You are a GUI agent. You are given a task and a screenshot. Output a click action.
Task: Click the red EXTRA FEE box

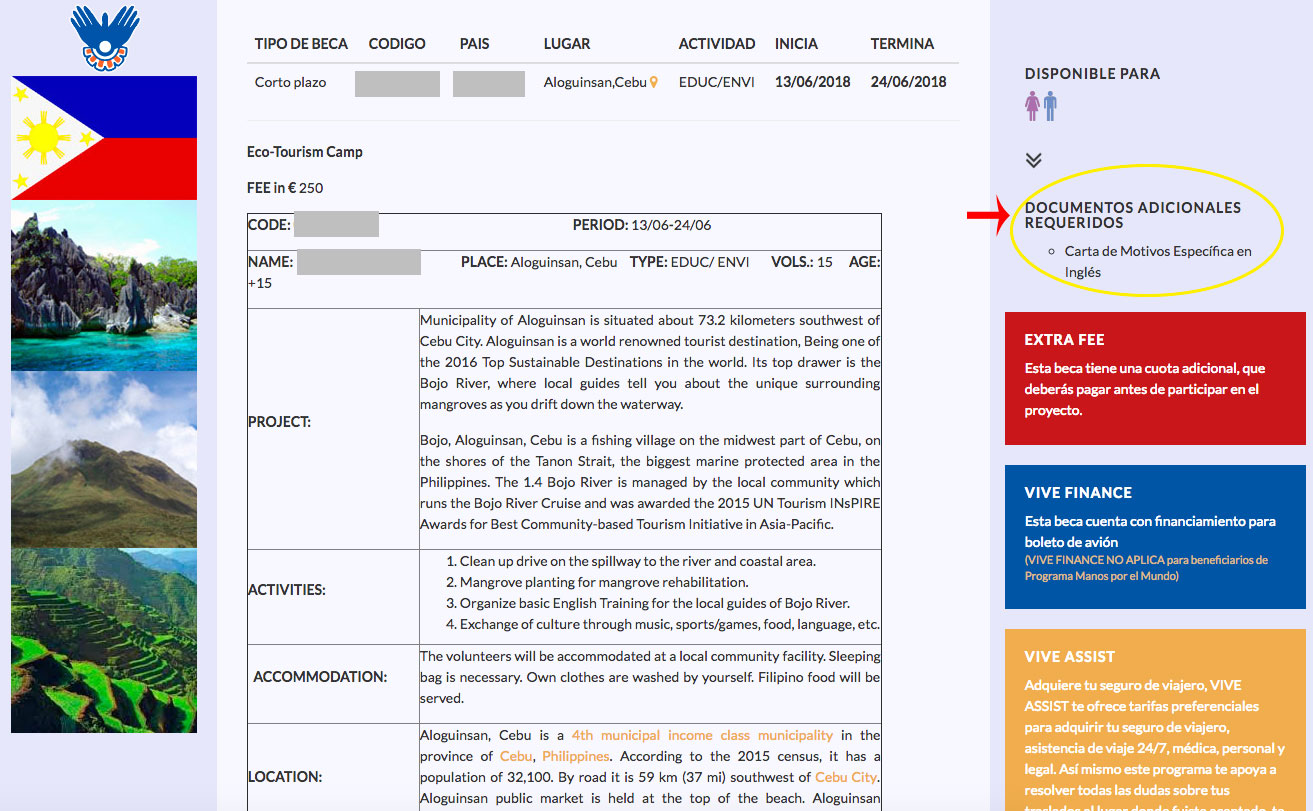pos(1155,378)
